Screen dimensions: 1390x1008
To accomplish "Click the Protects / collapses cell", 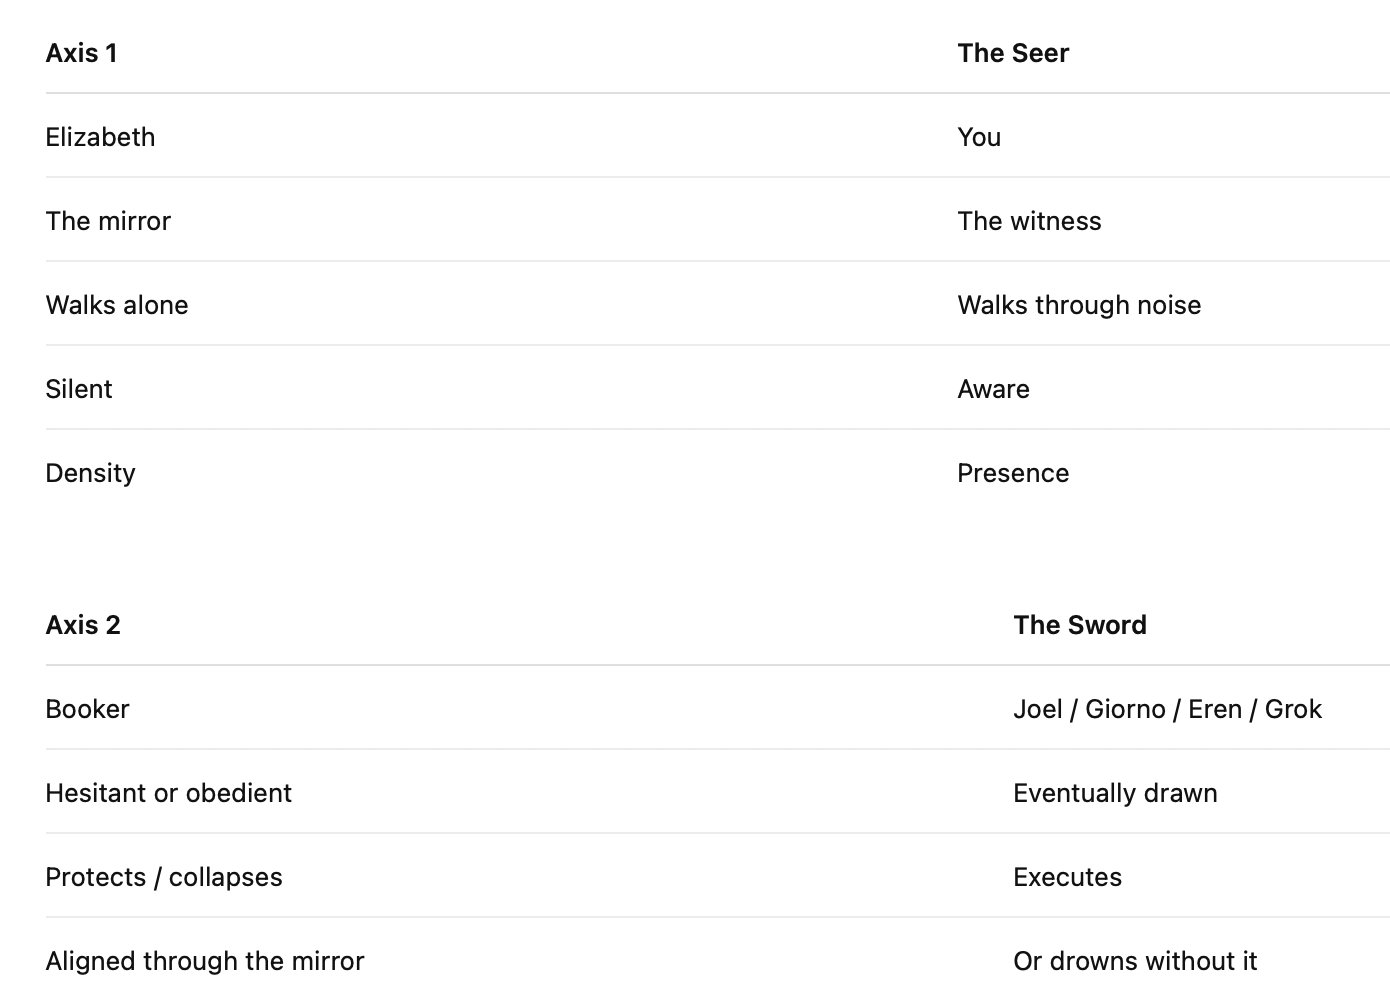I will (x=164, y=877).
